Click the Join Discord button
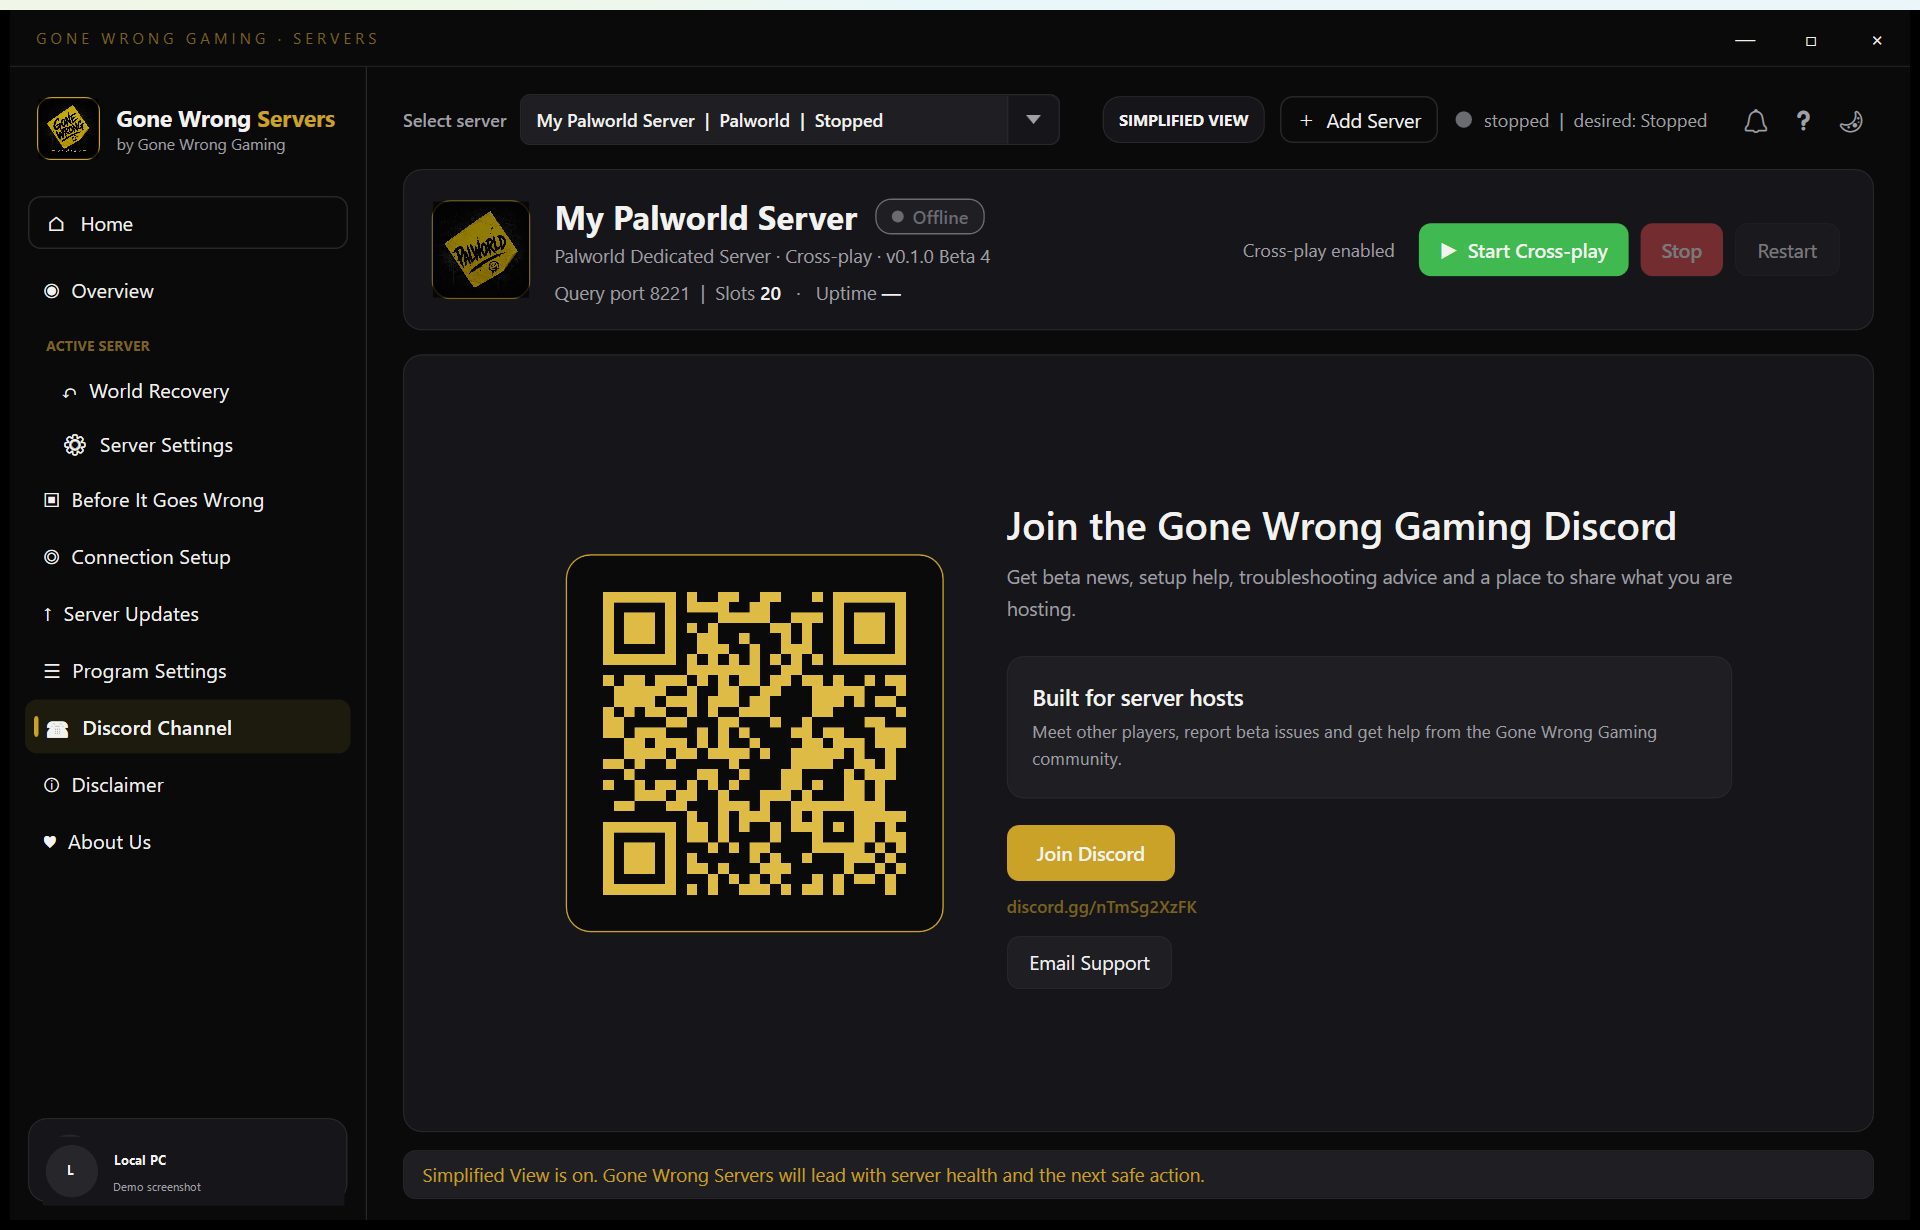This screenshot has width=1920, height=1230. pyautogui.click(x=1090, y=853)
